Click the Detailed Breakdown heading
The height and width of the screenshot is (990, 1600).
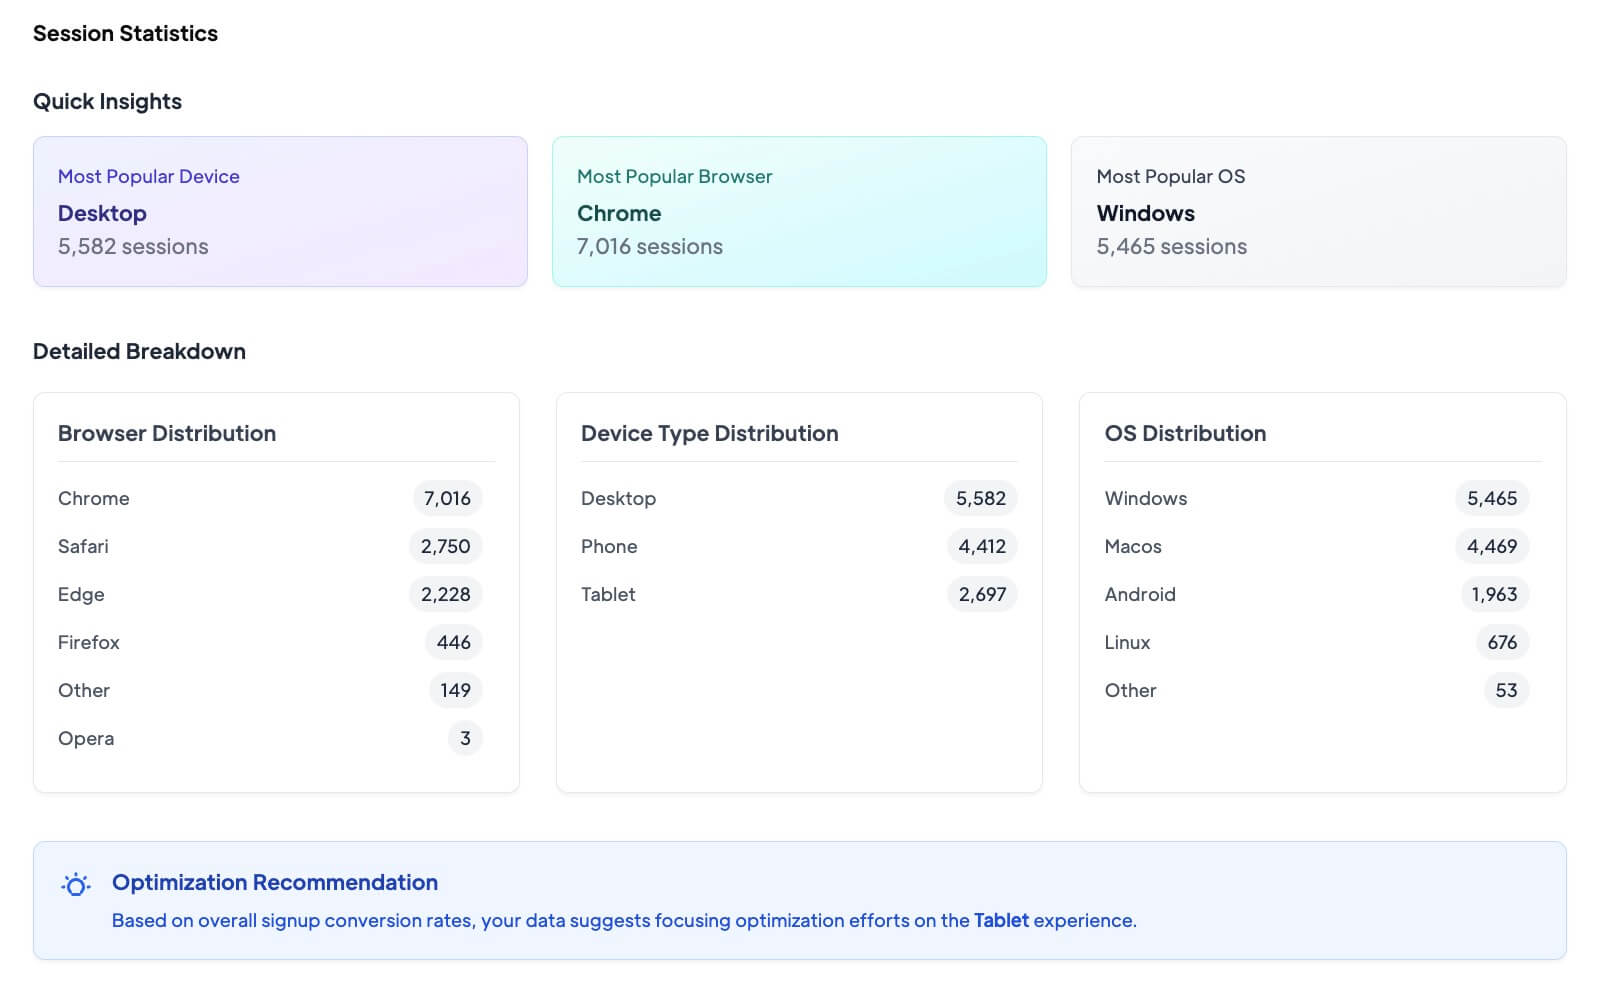pyautogui.click(x=139, y=352)
